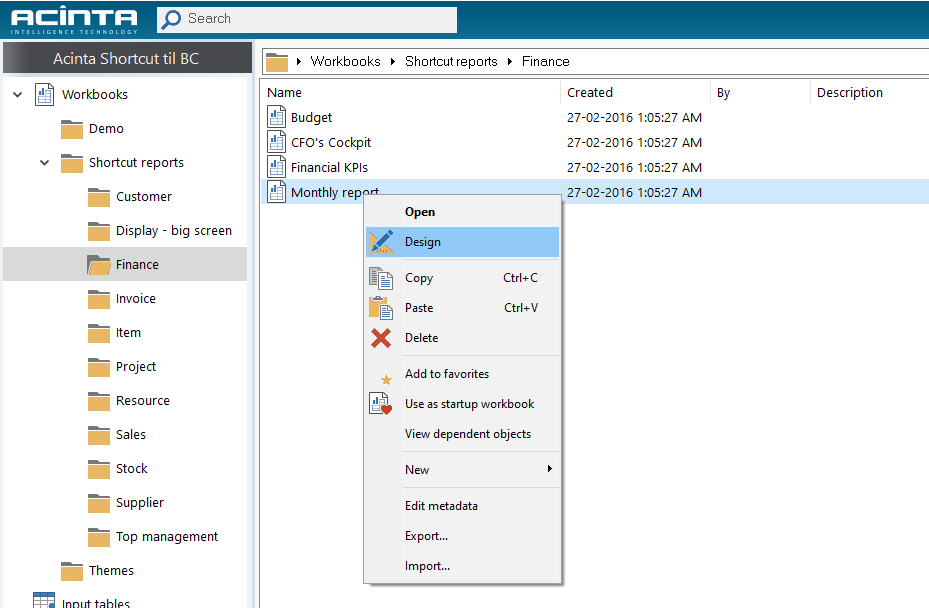Click into the Search field
The image size is (929, 608).
(307, 20)
